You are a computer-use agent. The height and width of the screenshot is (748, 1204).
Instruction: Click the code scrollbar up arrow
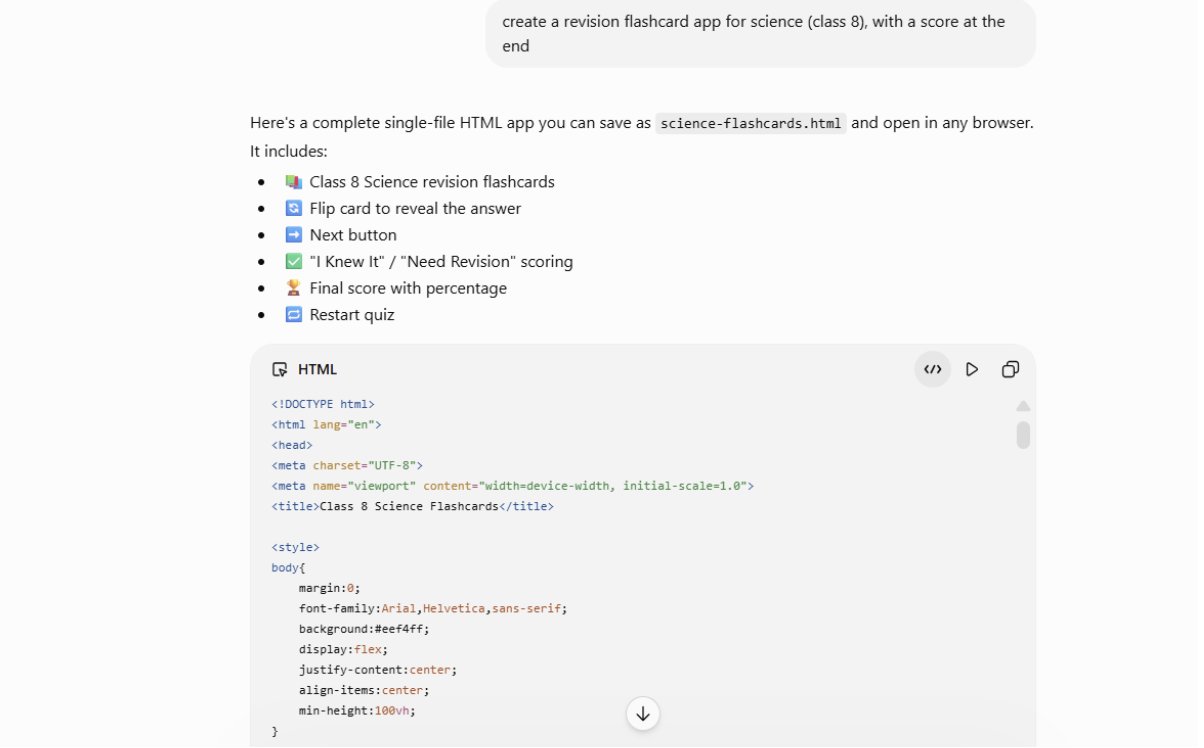(1023, 406)
